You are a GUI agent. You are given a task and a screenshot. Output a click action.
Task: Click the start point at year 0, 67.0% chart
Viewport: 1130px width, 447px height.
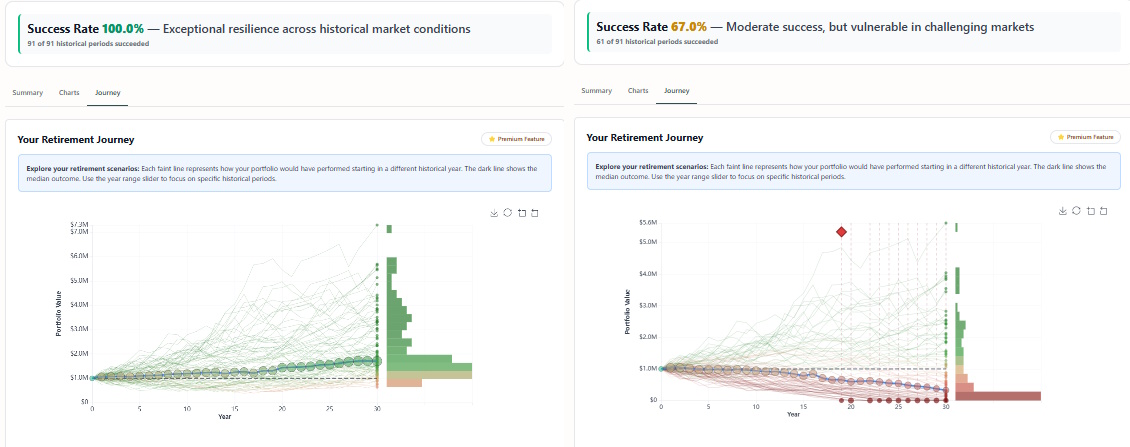pyautogui.click(x=662, y=368)
